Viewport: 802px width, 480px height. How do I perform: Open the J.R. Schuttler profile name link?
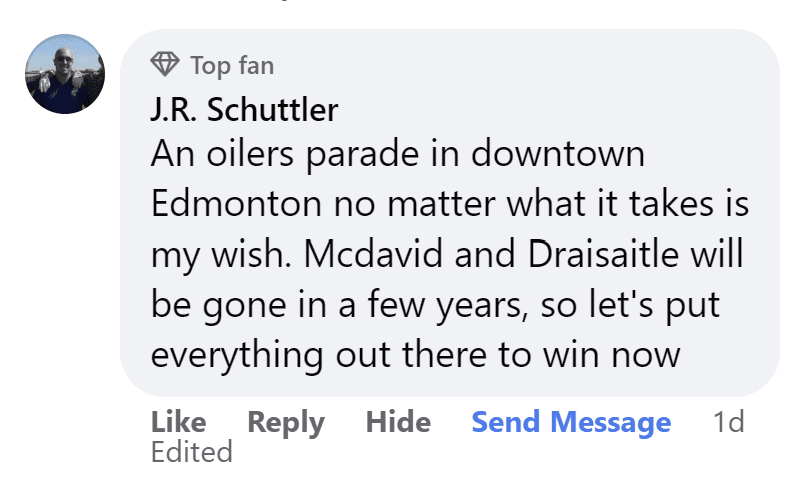[x=244, y=110]
